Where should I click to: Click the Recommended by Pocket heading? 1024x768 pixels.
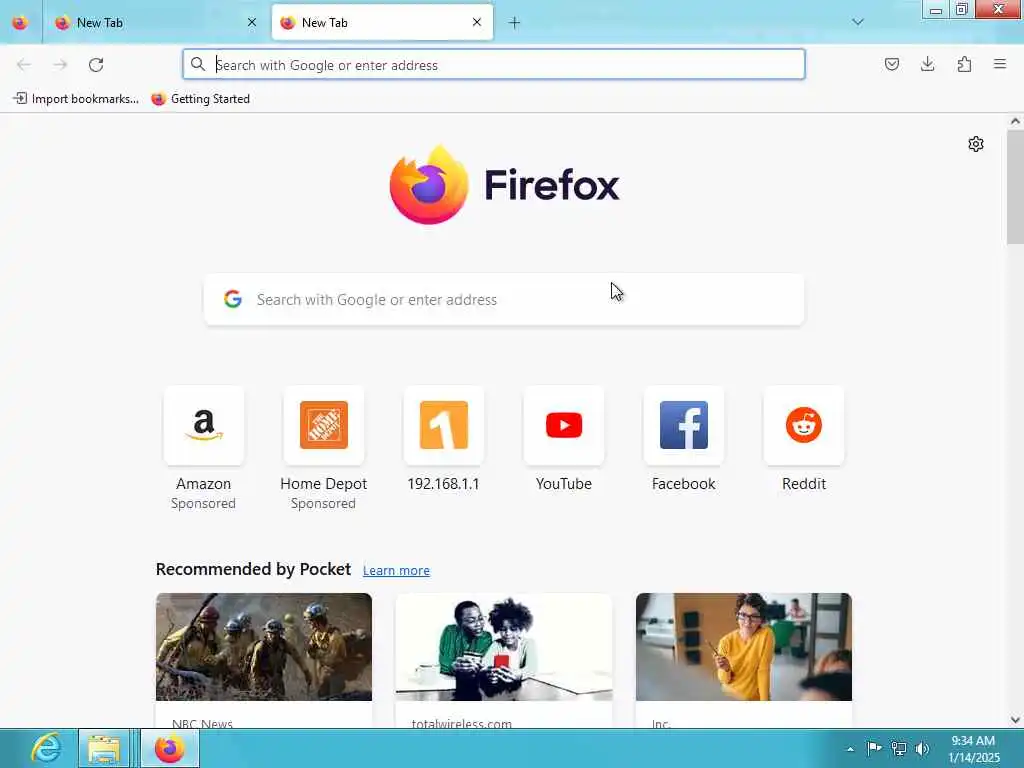pos(253,569)
